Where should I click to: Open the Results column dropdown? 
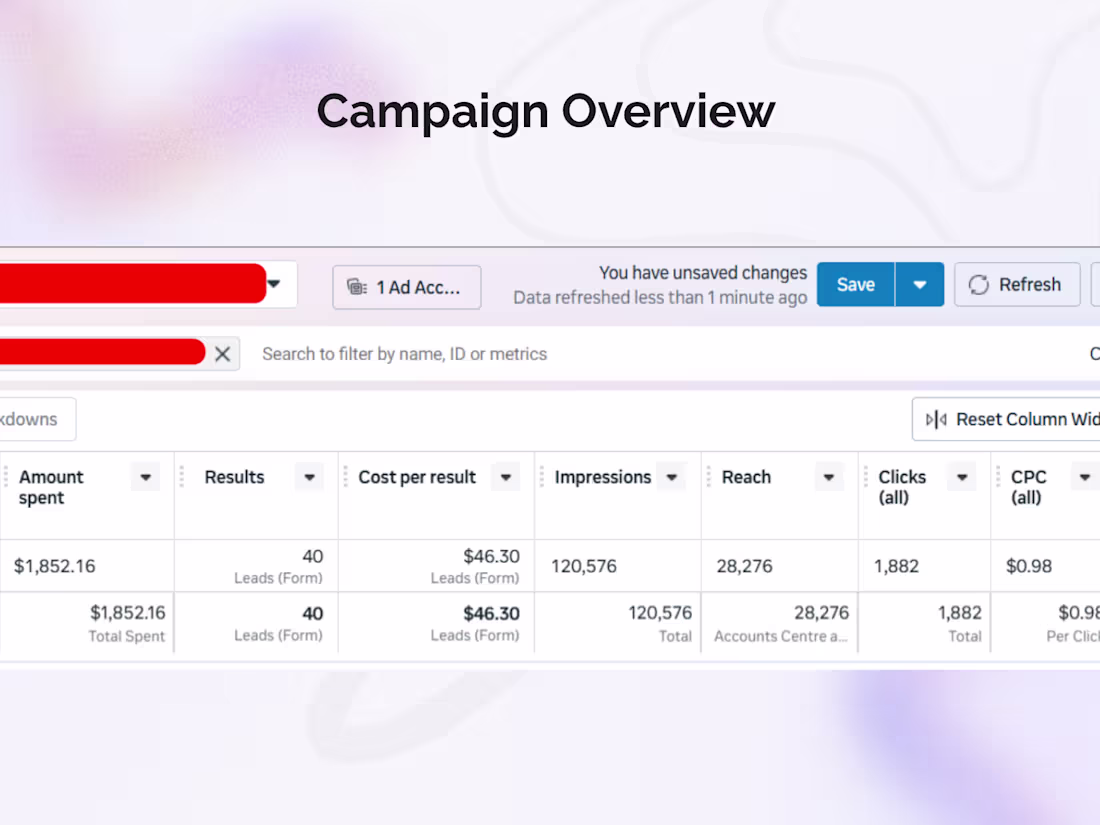[x=310, y=478]
